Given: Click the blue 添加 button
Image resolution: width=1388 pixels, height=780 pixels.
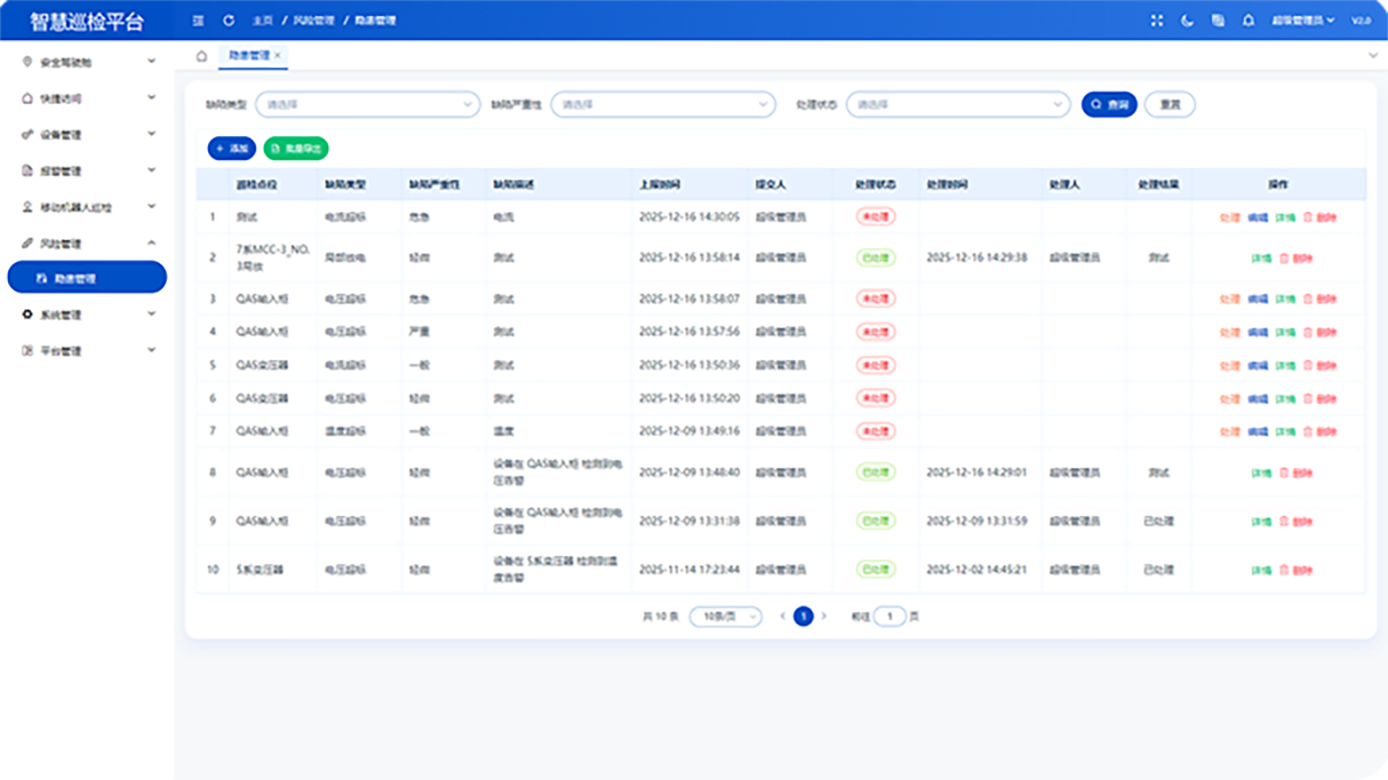Looking at the screenshot, I should 232,148.
